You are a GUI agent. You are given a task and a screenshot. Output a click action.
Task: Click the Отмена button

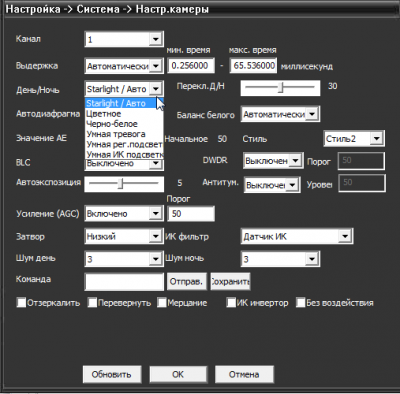244,374
